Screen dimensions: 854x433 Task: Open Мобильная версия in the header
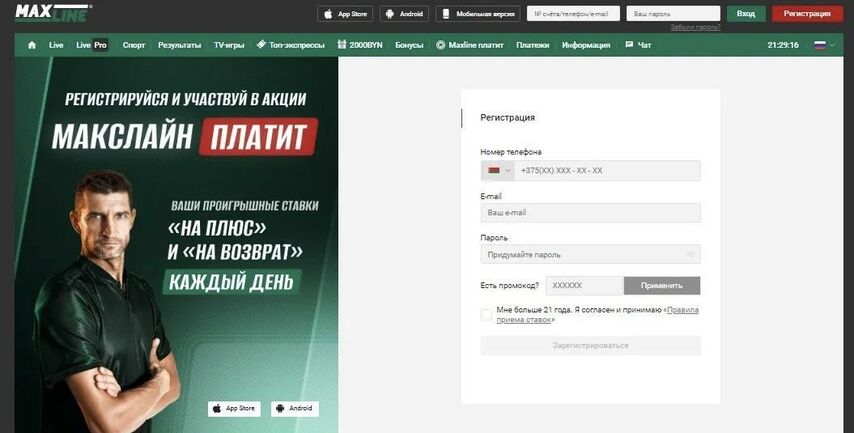tap(478, 14)
